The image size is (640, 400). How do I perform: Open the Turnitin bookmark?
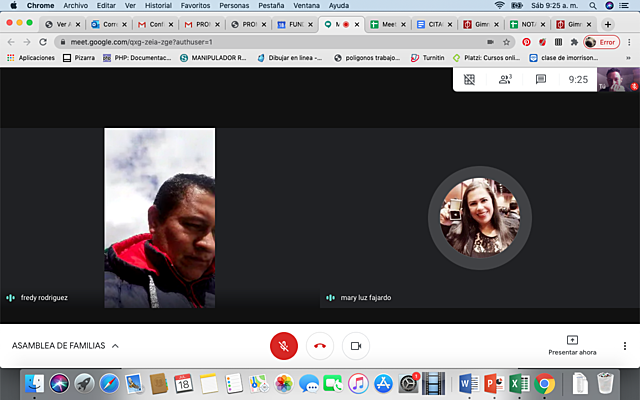pyautogui.click(x=427, y=58)
